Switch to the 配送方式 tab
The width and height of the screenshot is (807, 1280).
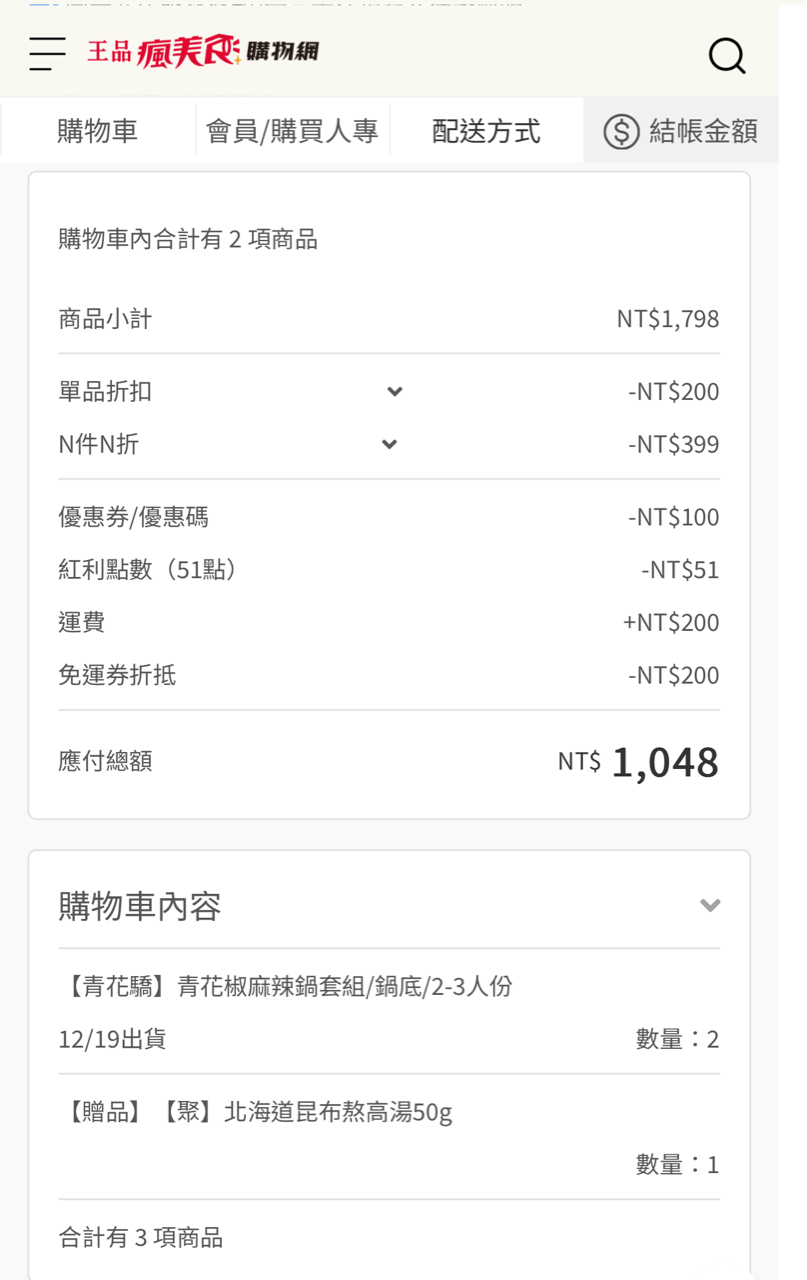pos(486,131)
